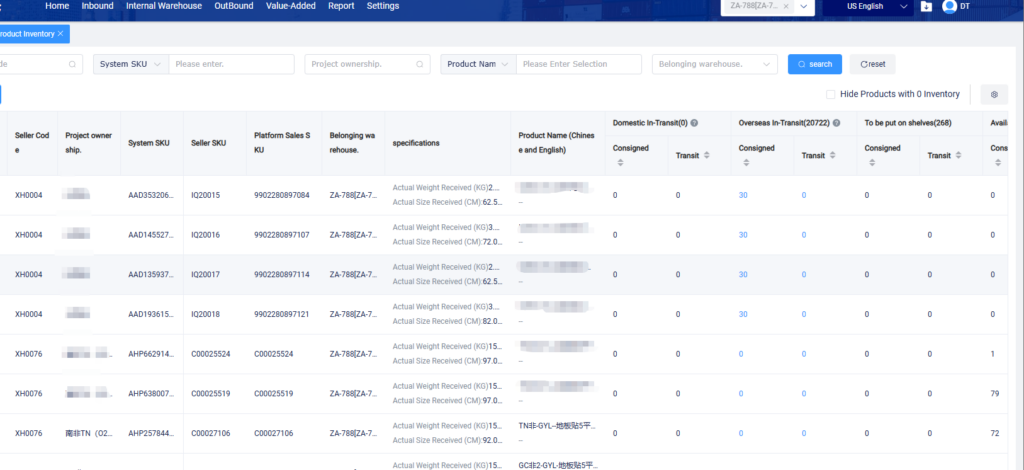Open the System SKU type dropdown
The image size is (1024, 470).
[131, 64]
